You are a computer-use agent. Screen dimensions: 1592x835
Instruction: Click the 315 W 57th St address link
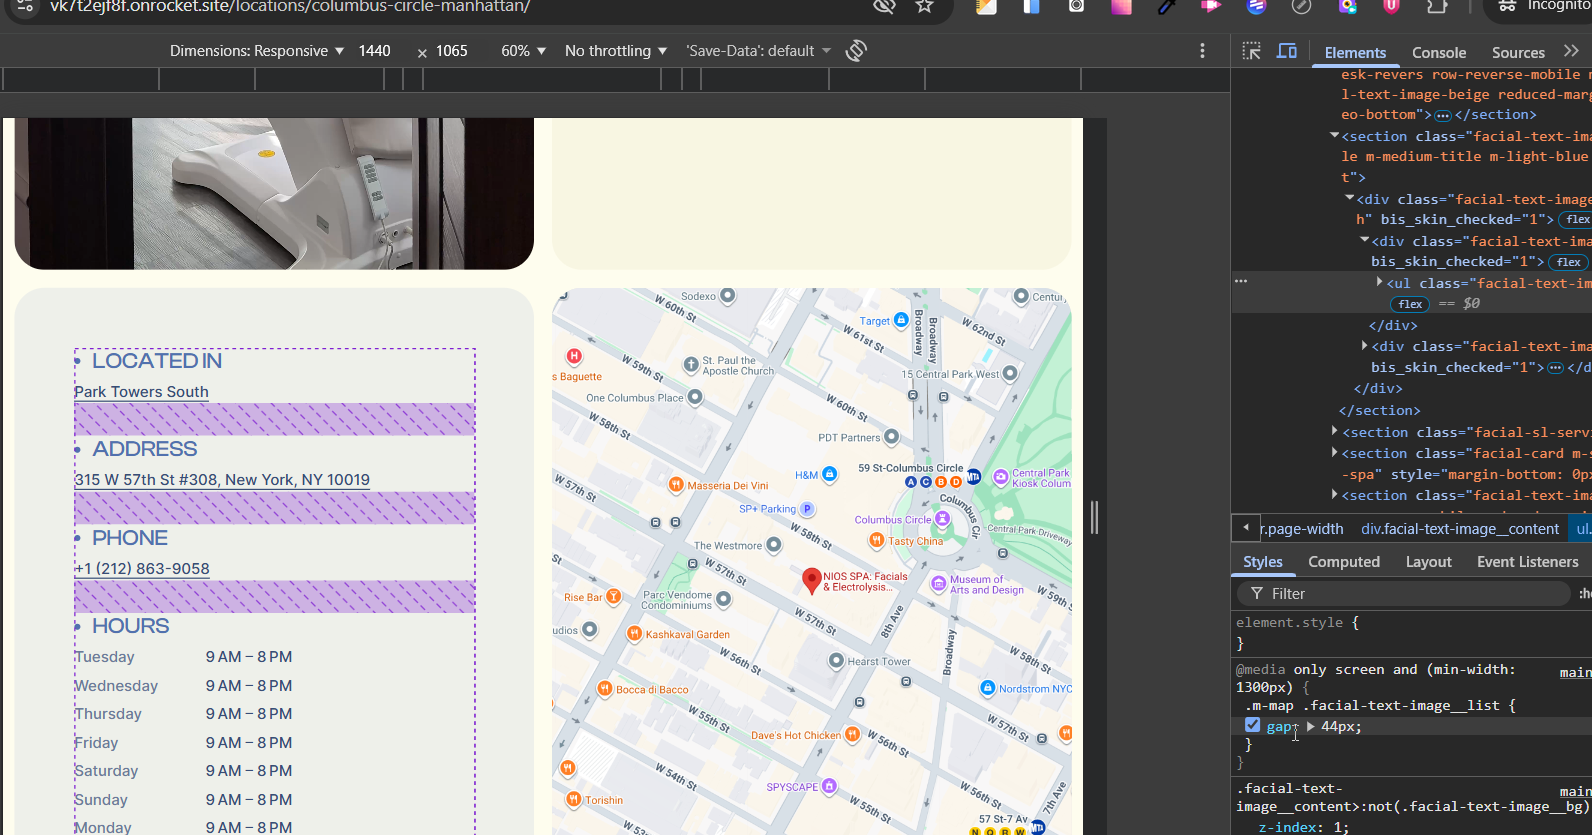click(x=222, y=480)
